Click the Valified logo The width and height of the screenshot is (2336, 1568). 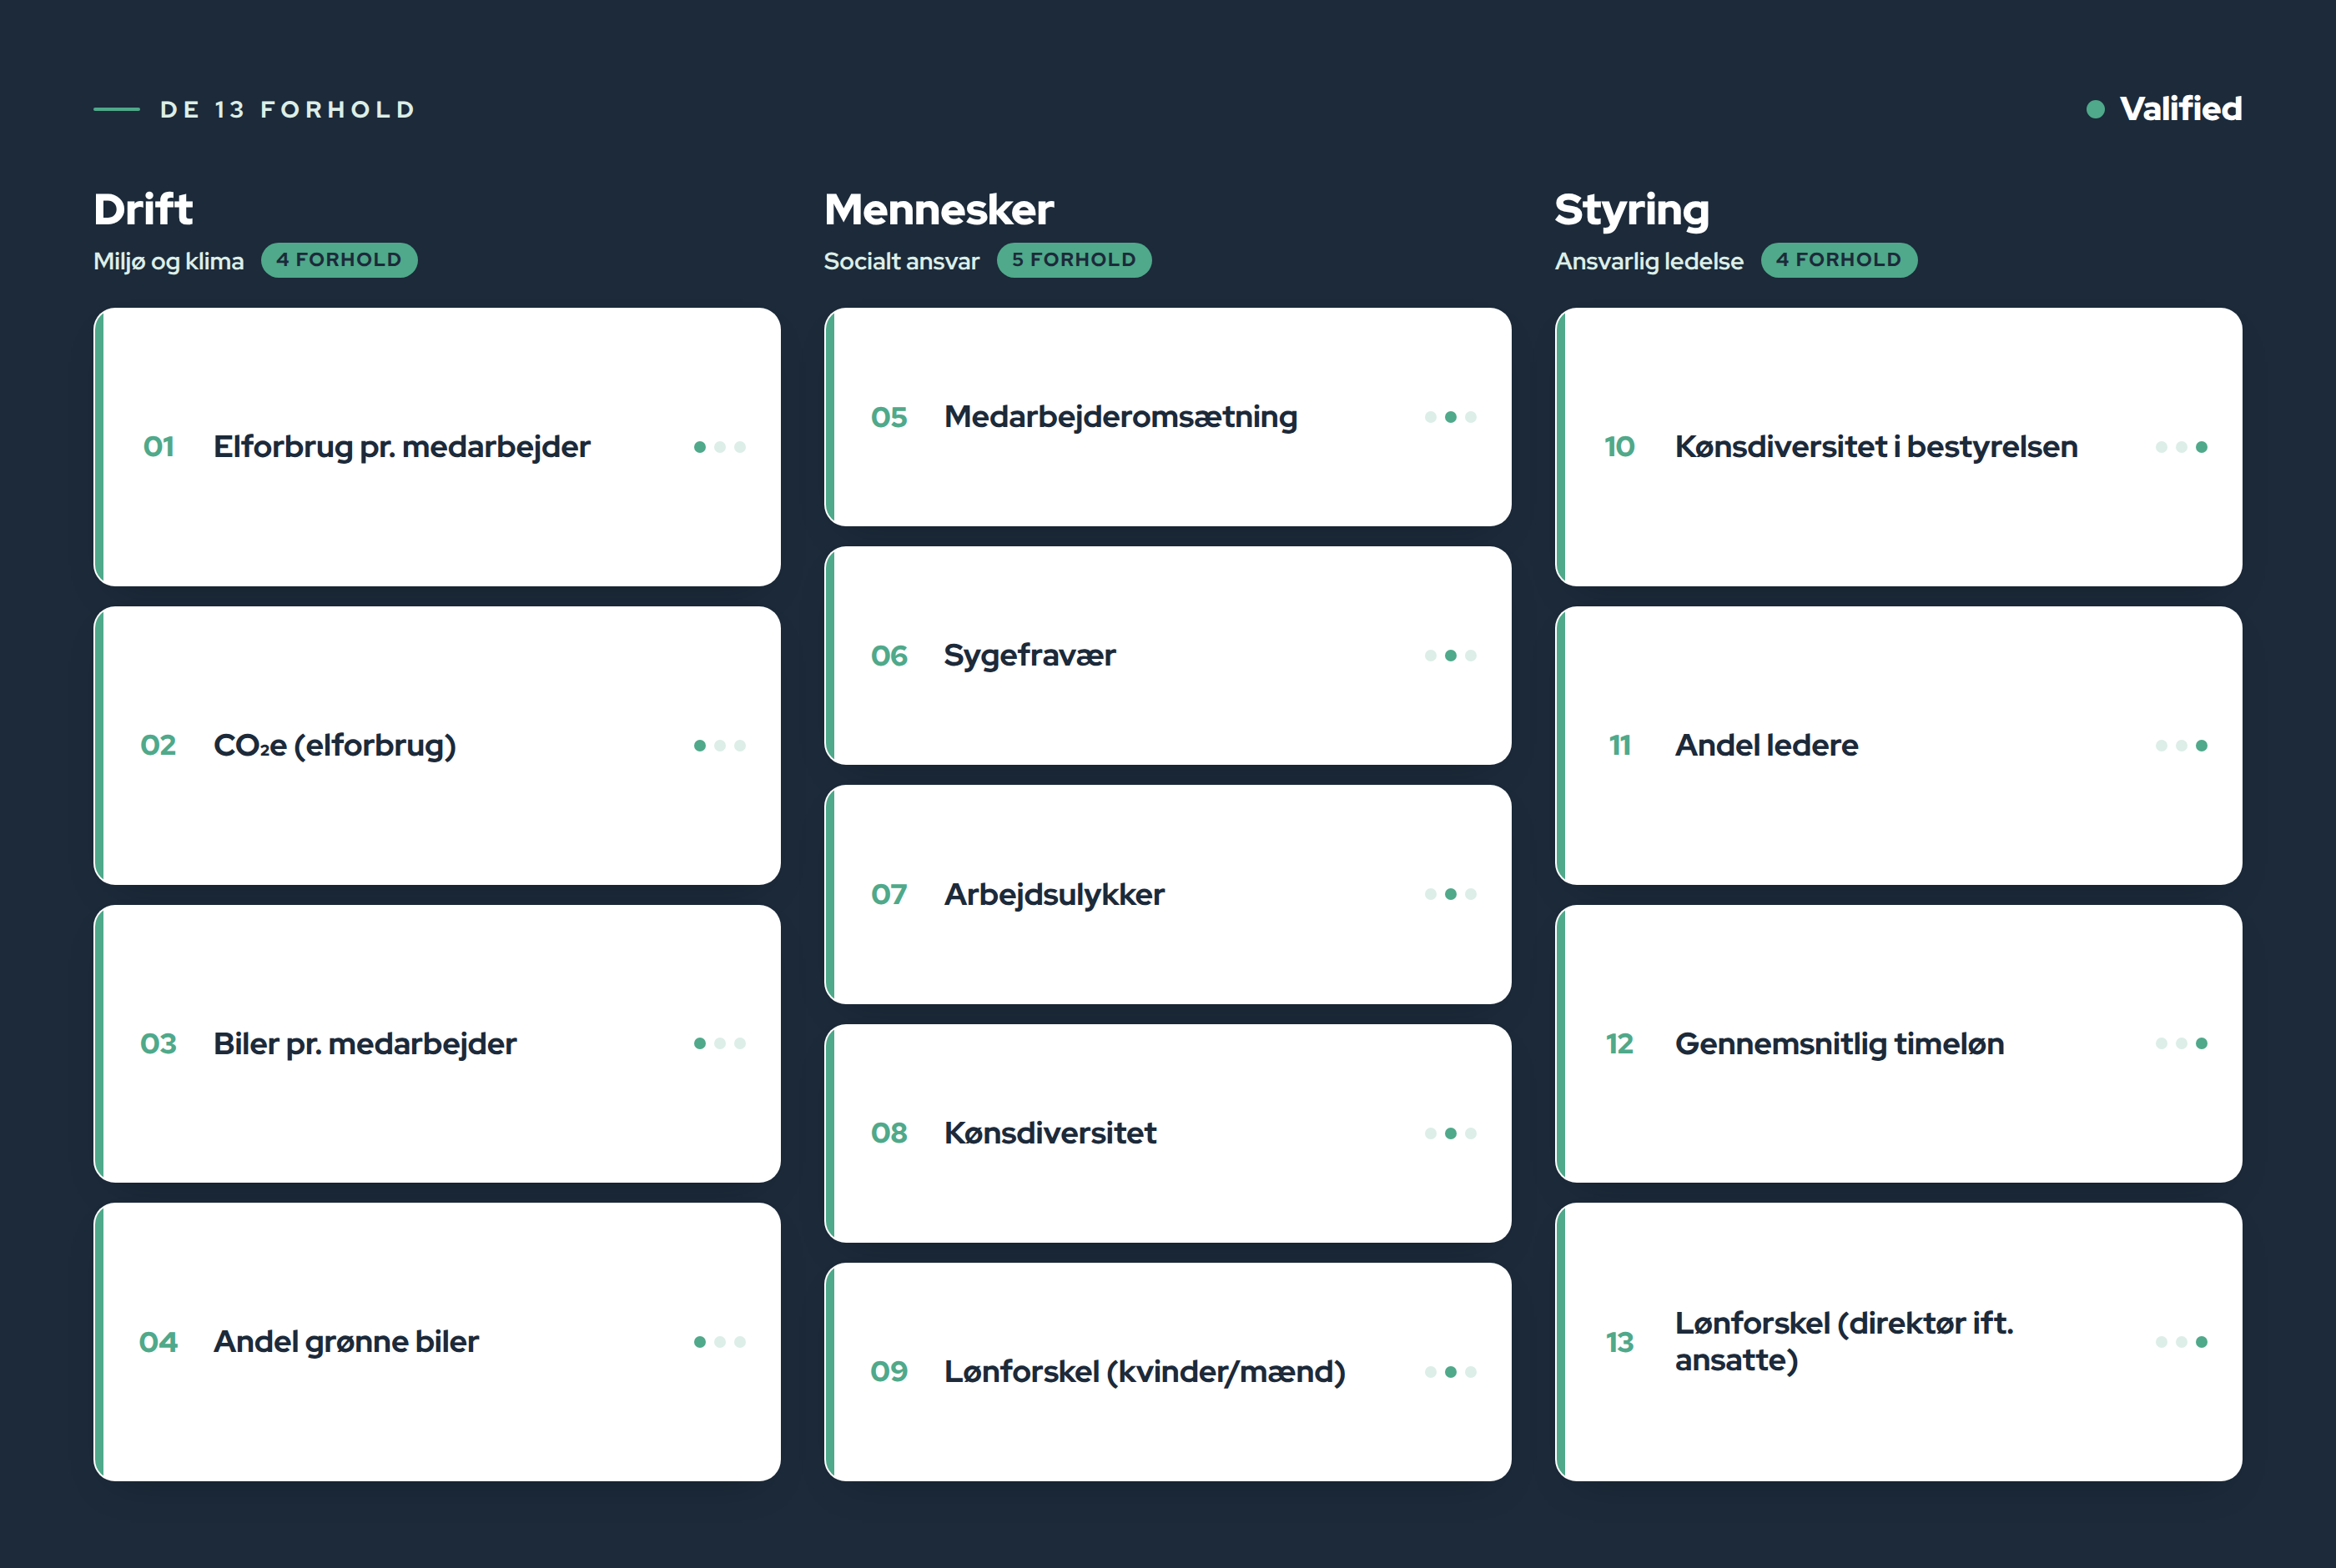pos(2164,109)
